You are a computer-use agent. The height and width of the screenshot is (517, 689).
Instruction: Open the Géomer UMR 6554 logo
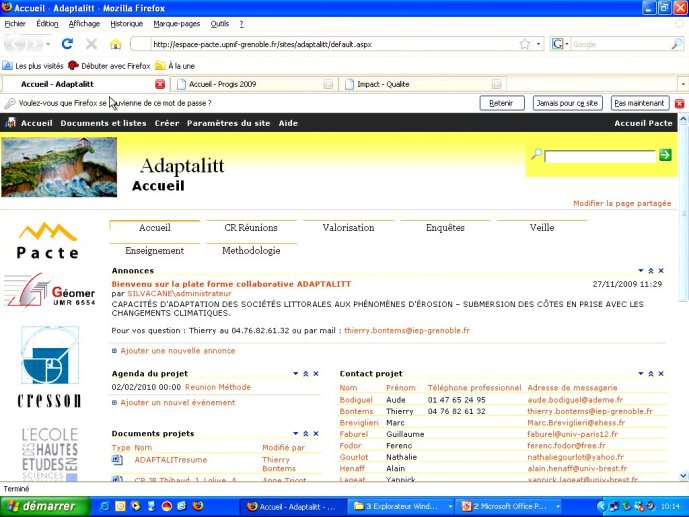tap(49, 290)
